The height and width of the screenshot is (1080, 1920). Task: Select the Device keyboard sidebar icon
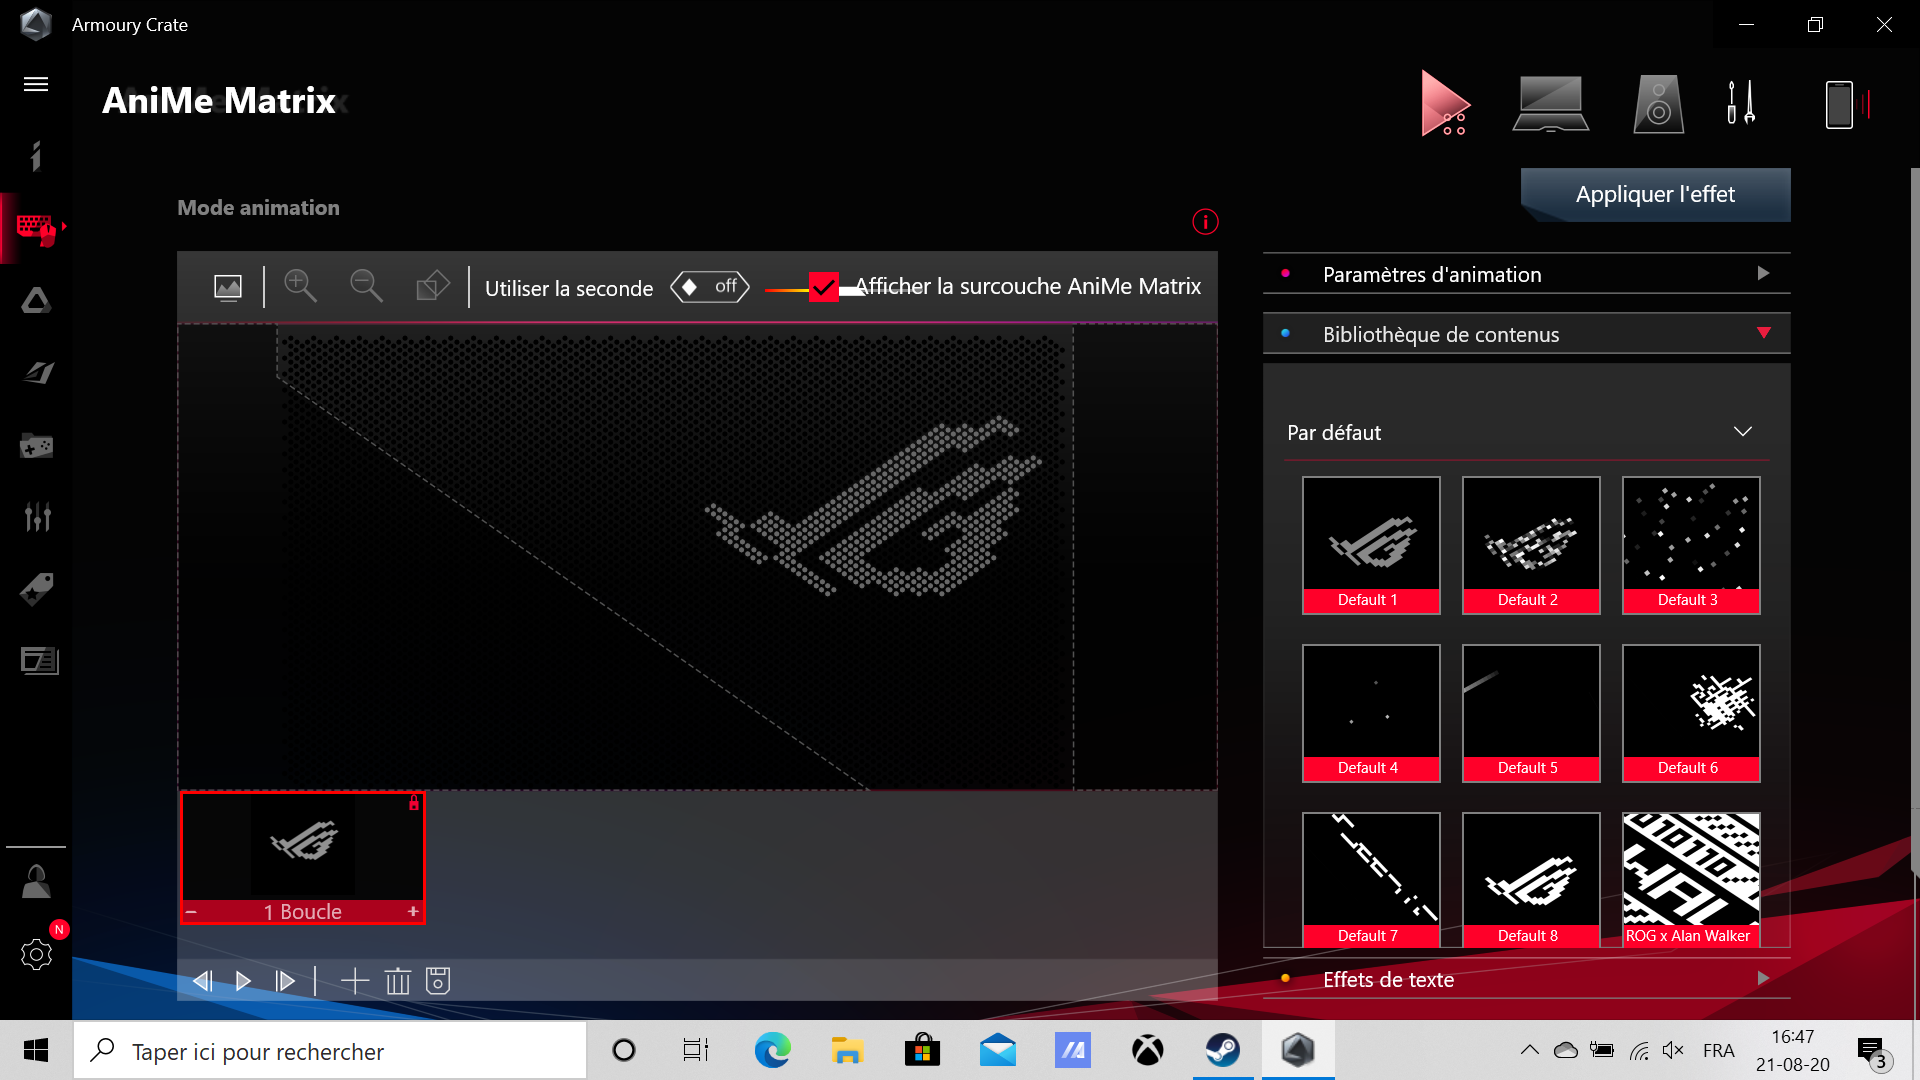click(x=36, y=228)
